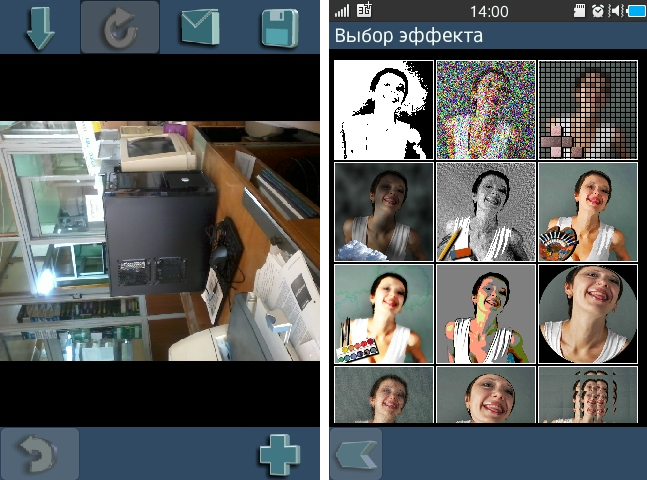Tap the signal strength bars icon
This screenshot has height=480, width=647.
342,11
